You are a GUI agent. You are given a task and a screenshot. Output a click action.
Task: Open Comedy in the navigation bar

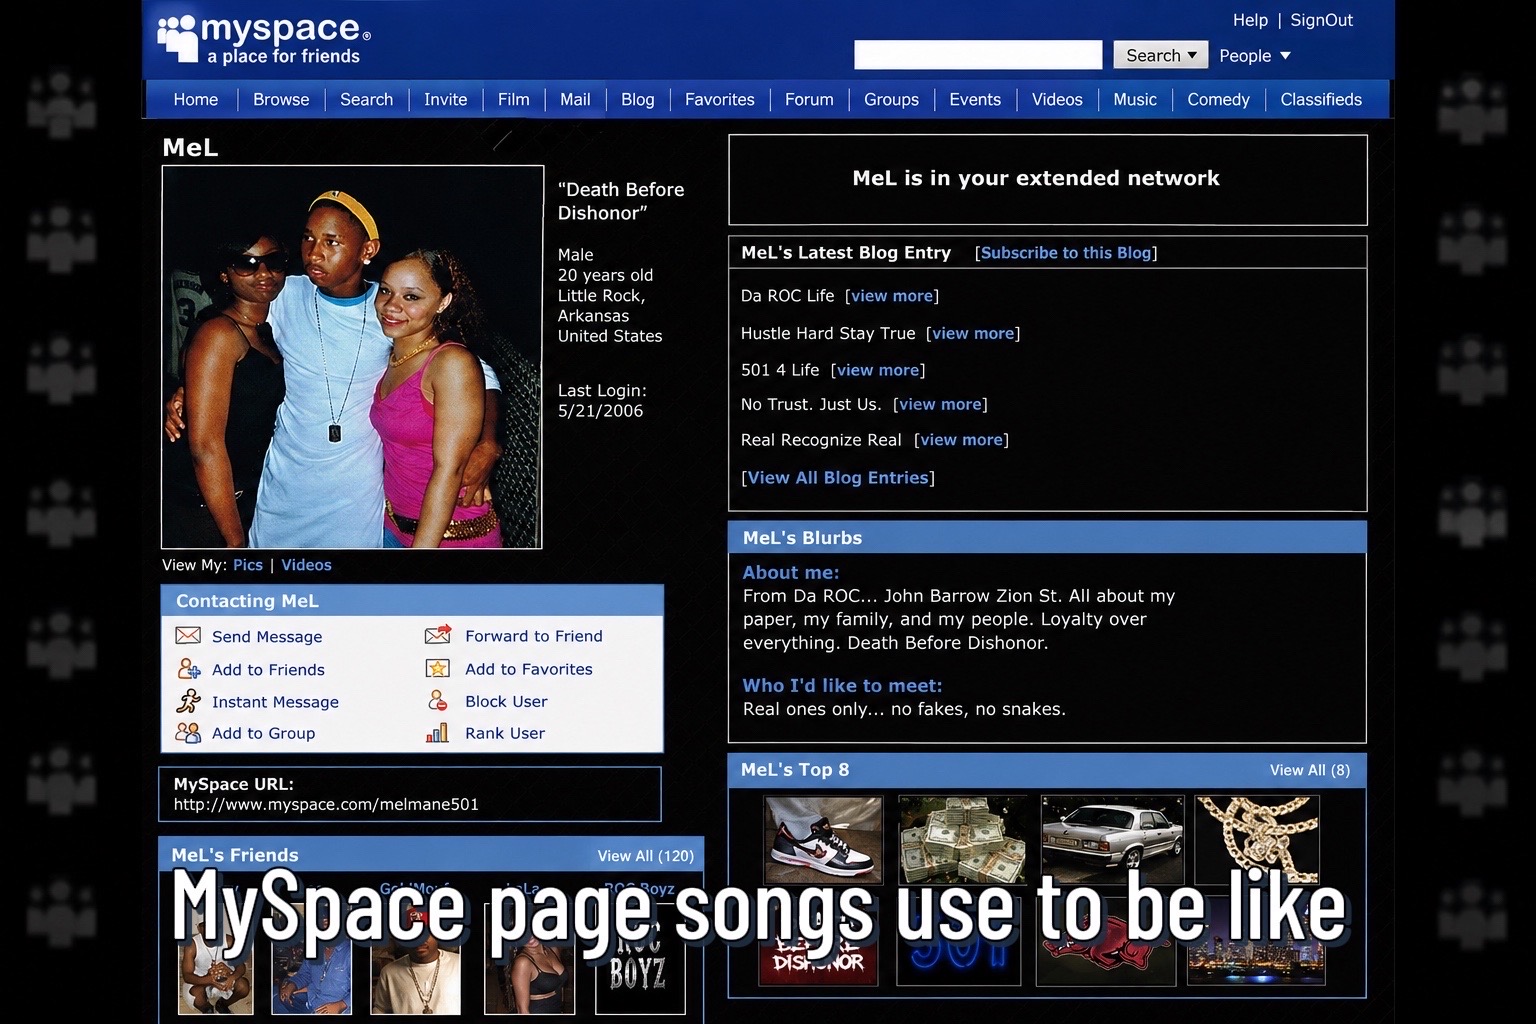click(1218, 100)
